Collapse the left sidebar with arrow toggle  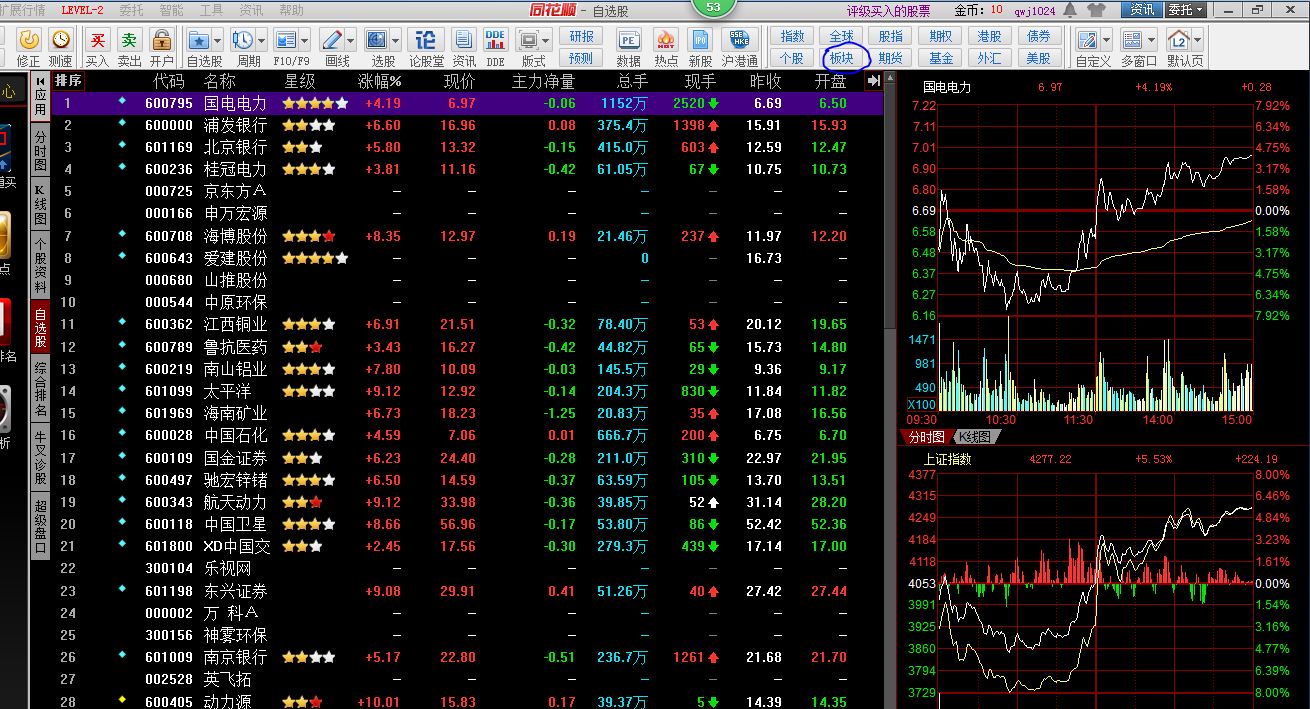coord(40,81)
